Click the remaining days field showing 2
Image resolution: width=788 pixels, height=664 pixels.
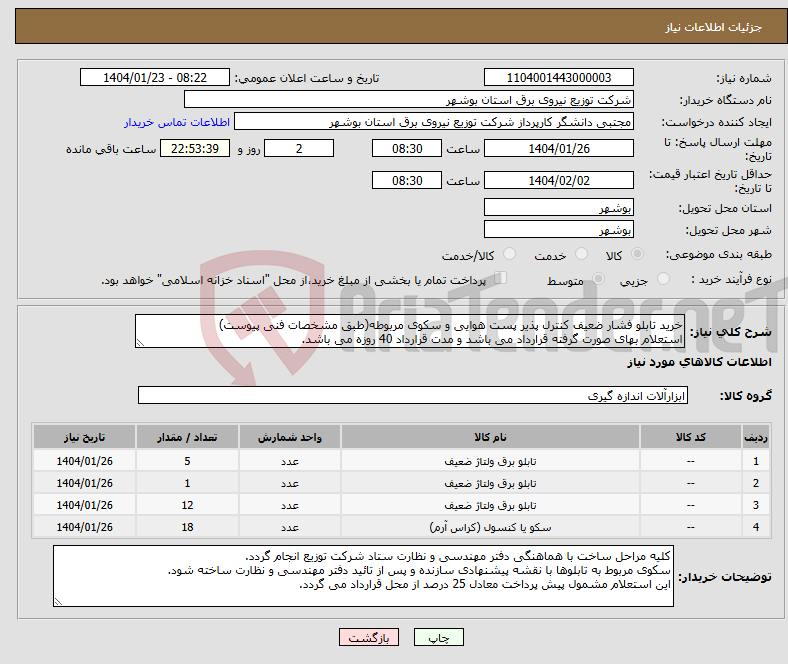[x=299, y=148]
